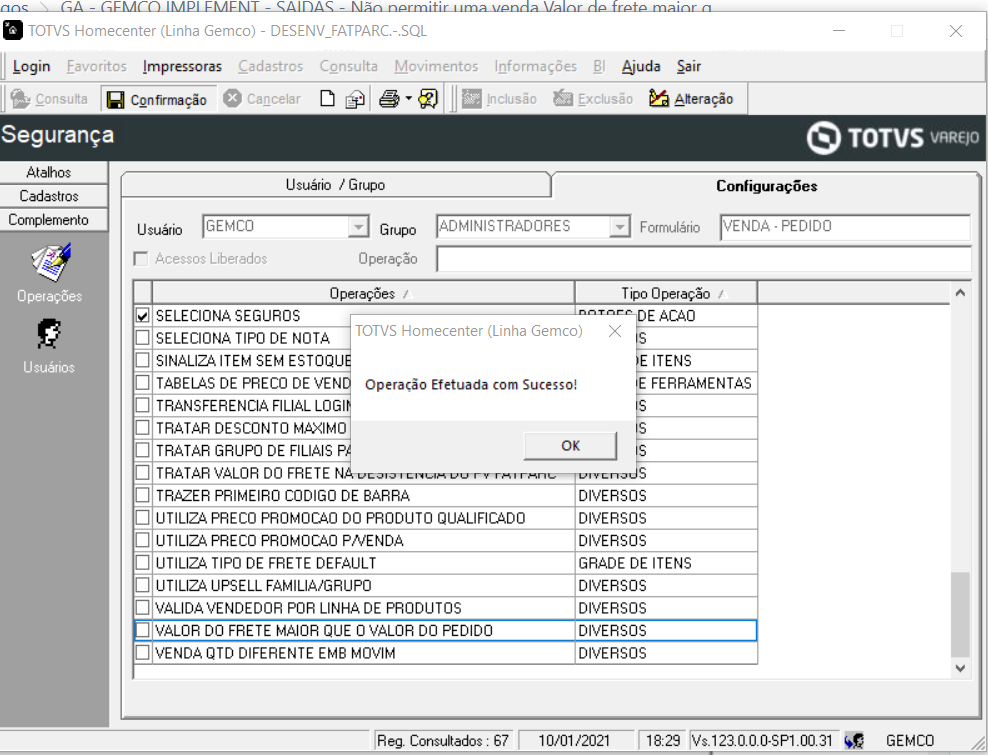Check SELECIONA TIPO DE NOTA checkbox
Viewport: 988px width, 755px height.
pos(143,338)
